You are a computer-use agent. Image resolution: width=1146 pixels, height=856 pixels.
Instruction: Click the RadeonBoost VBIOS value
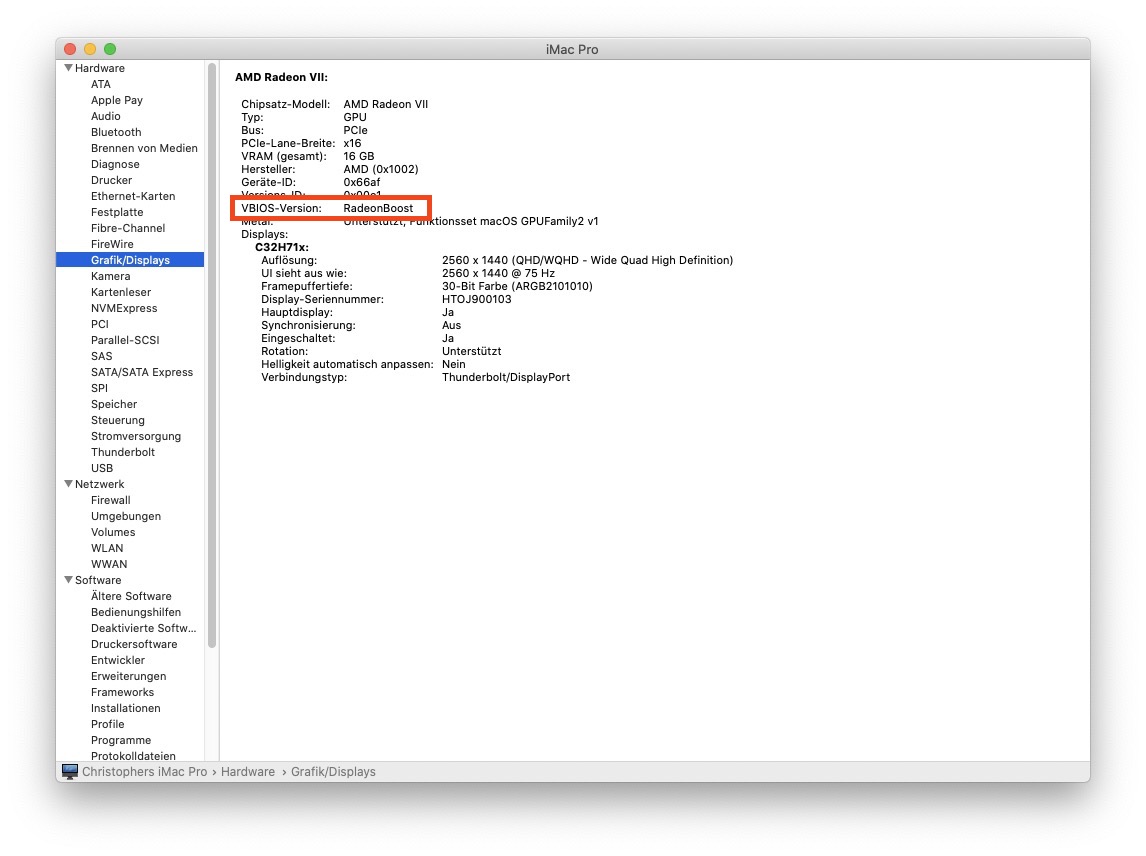coord(379,208)
